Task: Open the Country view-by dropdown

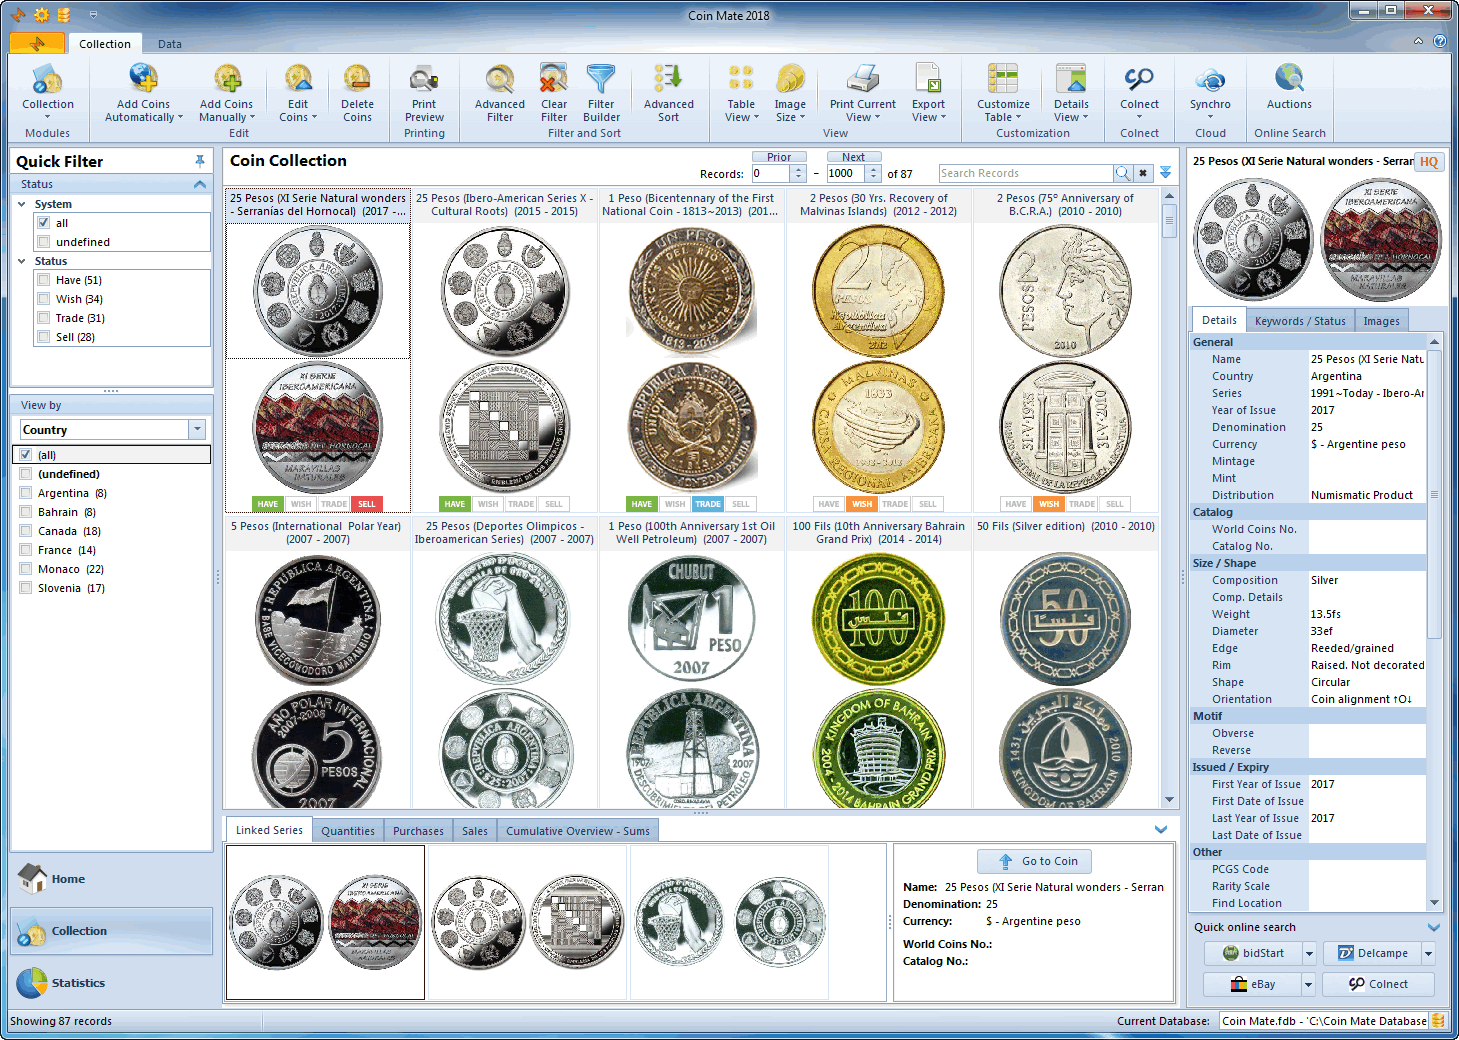Action: [x=197, y=430]
